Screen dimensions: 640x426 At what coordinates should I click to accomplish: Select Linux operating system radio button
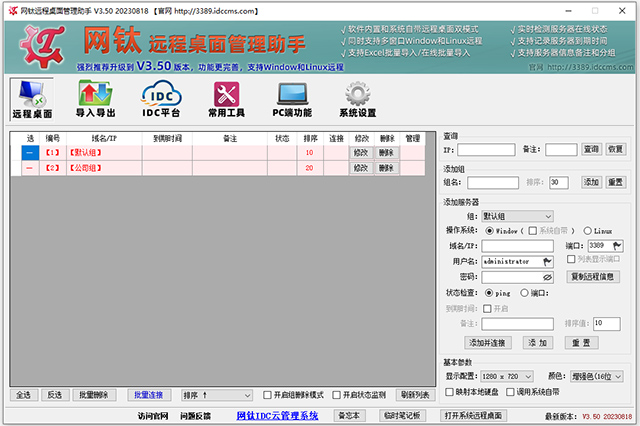[587, 231]
